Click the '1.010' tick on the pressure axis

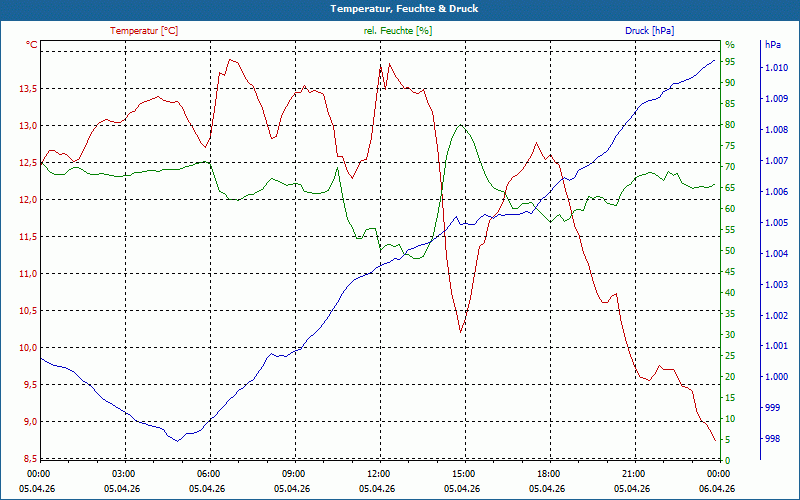[x=777, y=67]
